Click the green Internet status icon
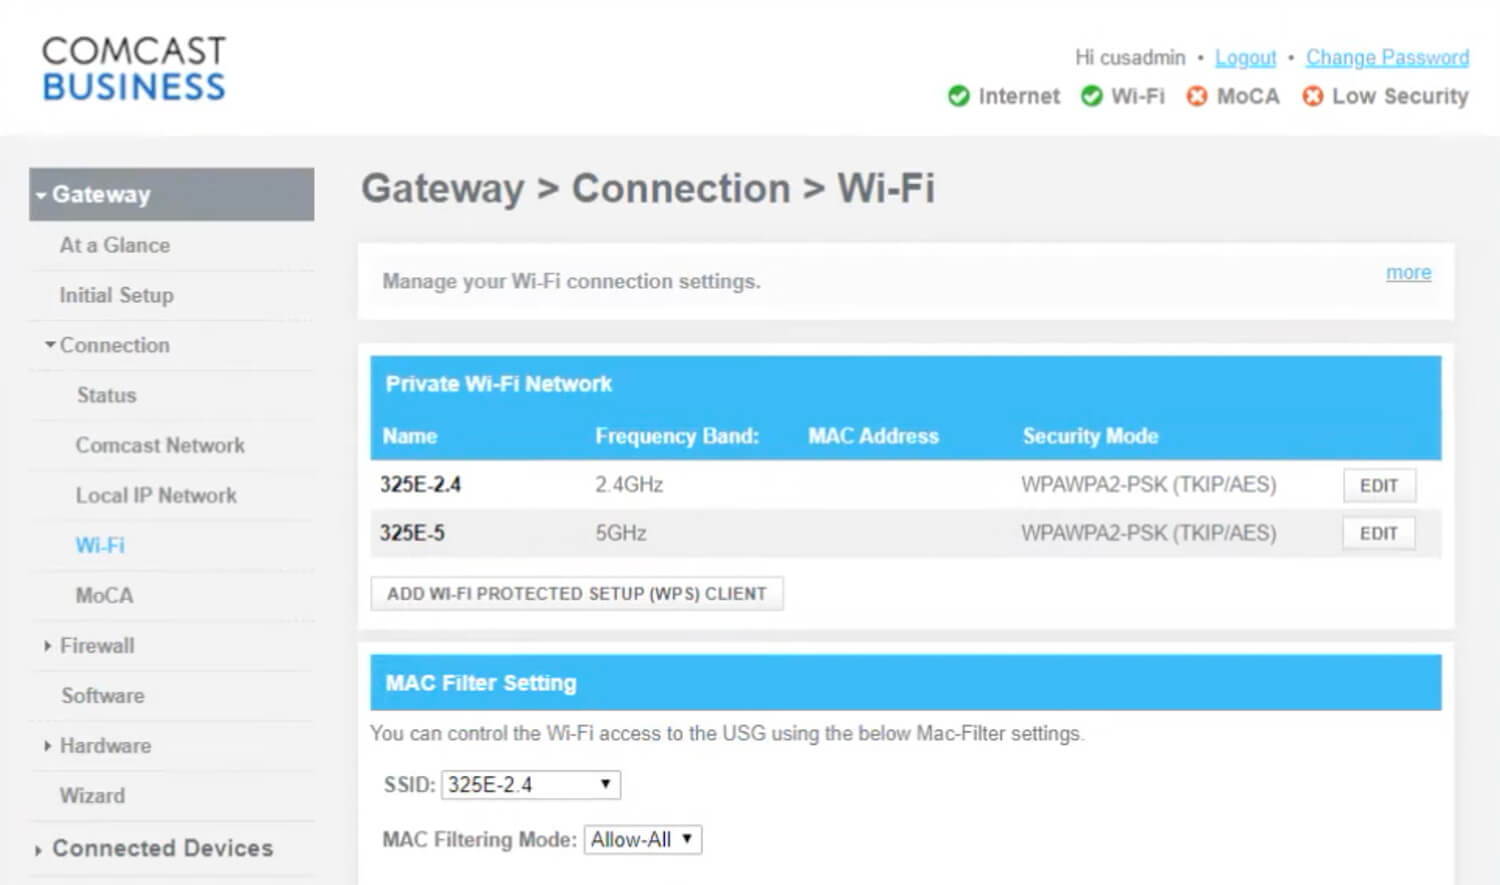 [x=959, y=96]
